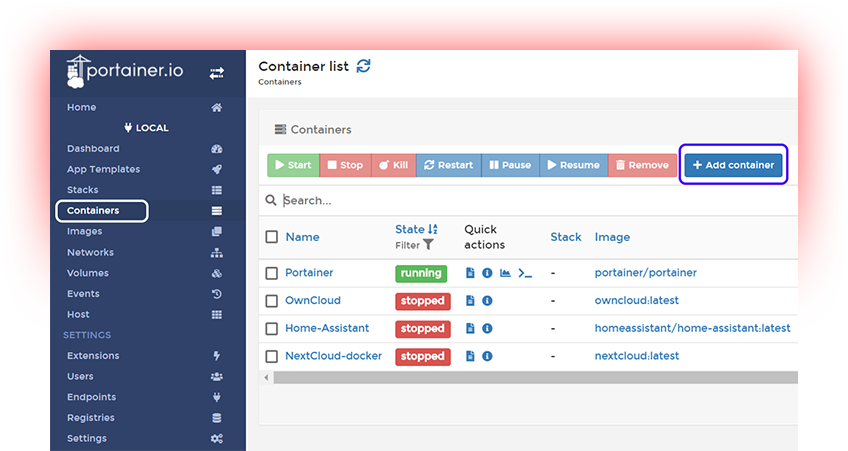This screenshot has width=848, height=451.
Task: Check the OwnCloud container checkbox
Action: (271, 301)
